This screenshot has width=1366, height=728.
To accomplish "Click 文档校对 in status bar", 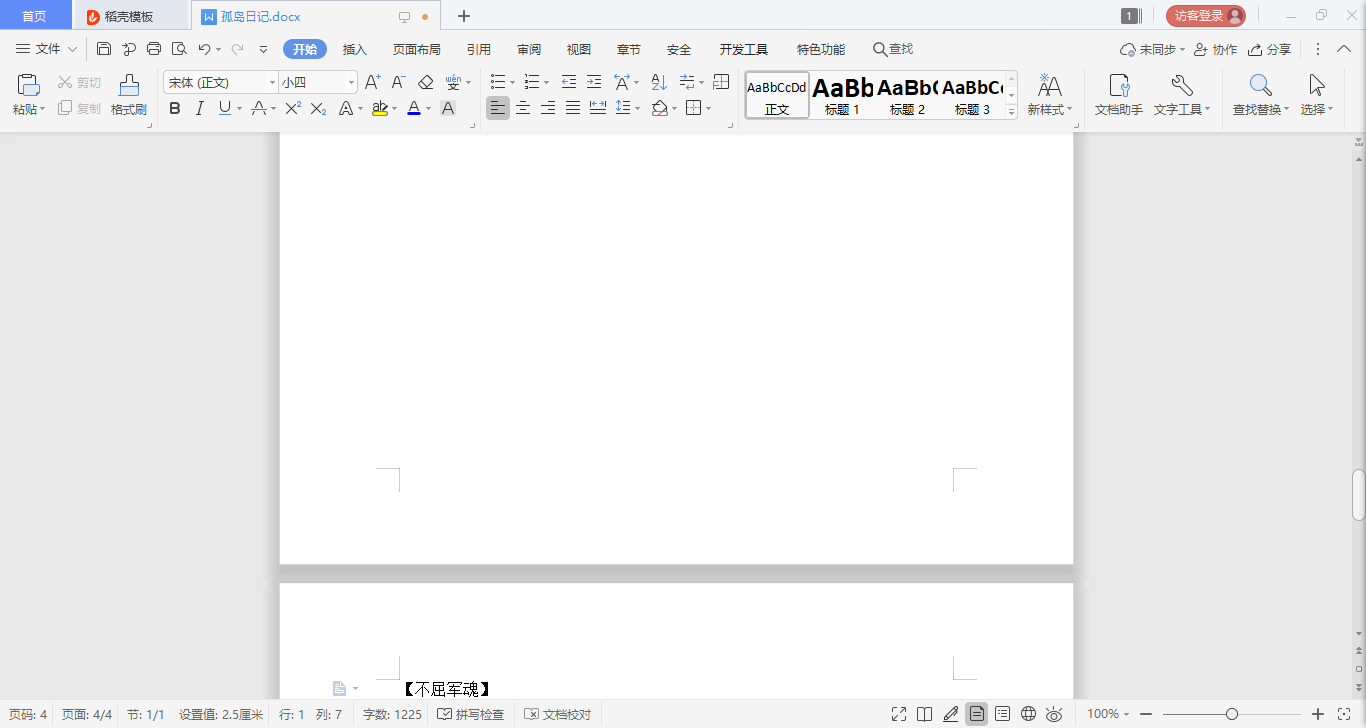I will (558, 714).
